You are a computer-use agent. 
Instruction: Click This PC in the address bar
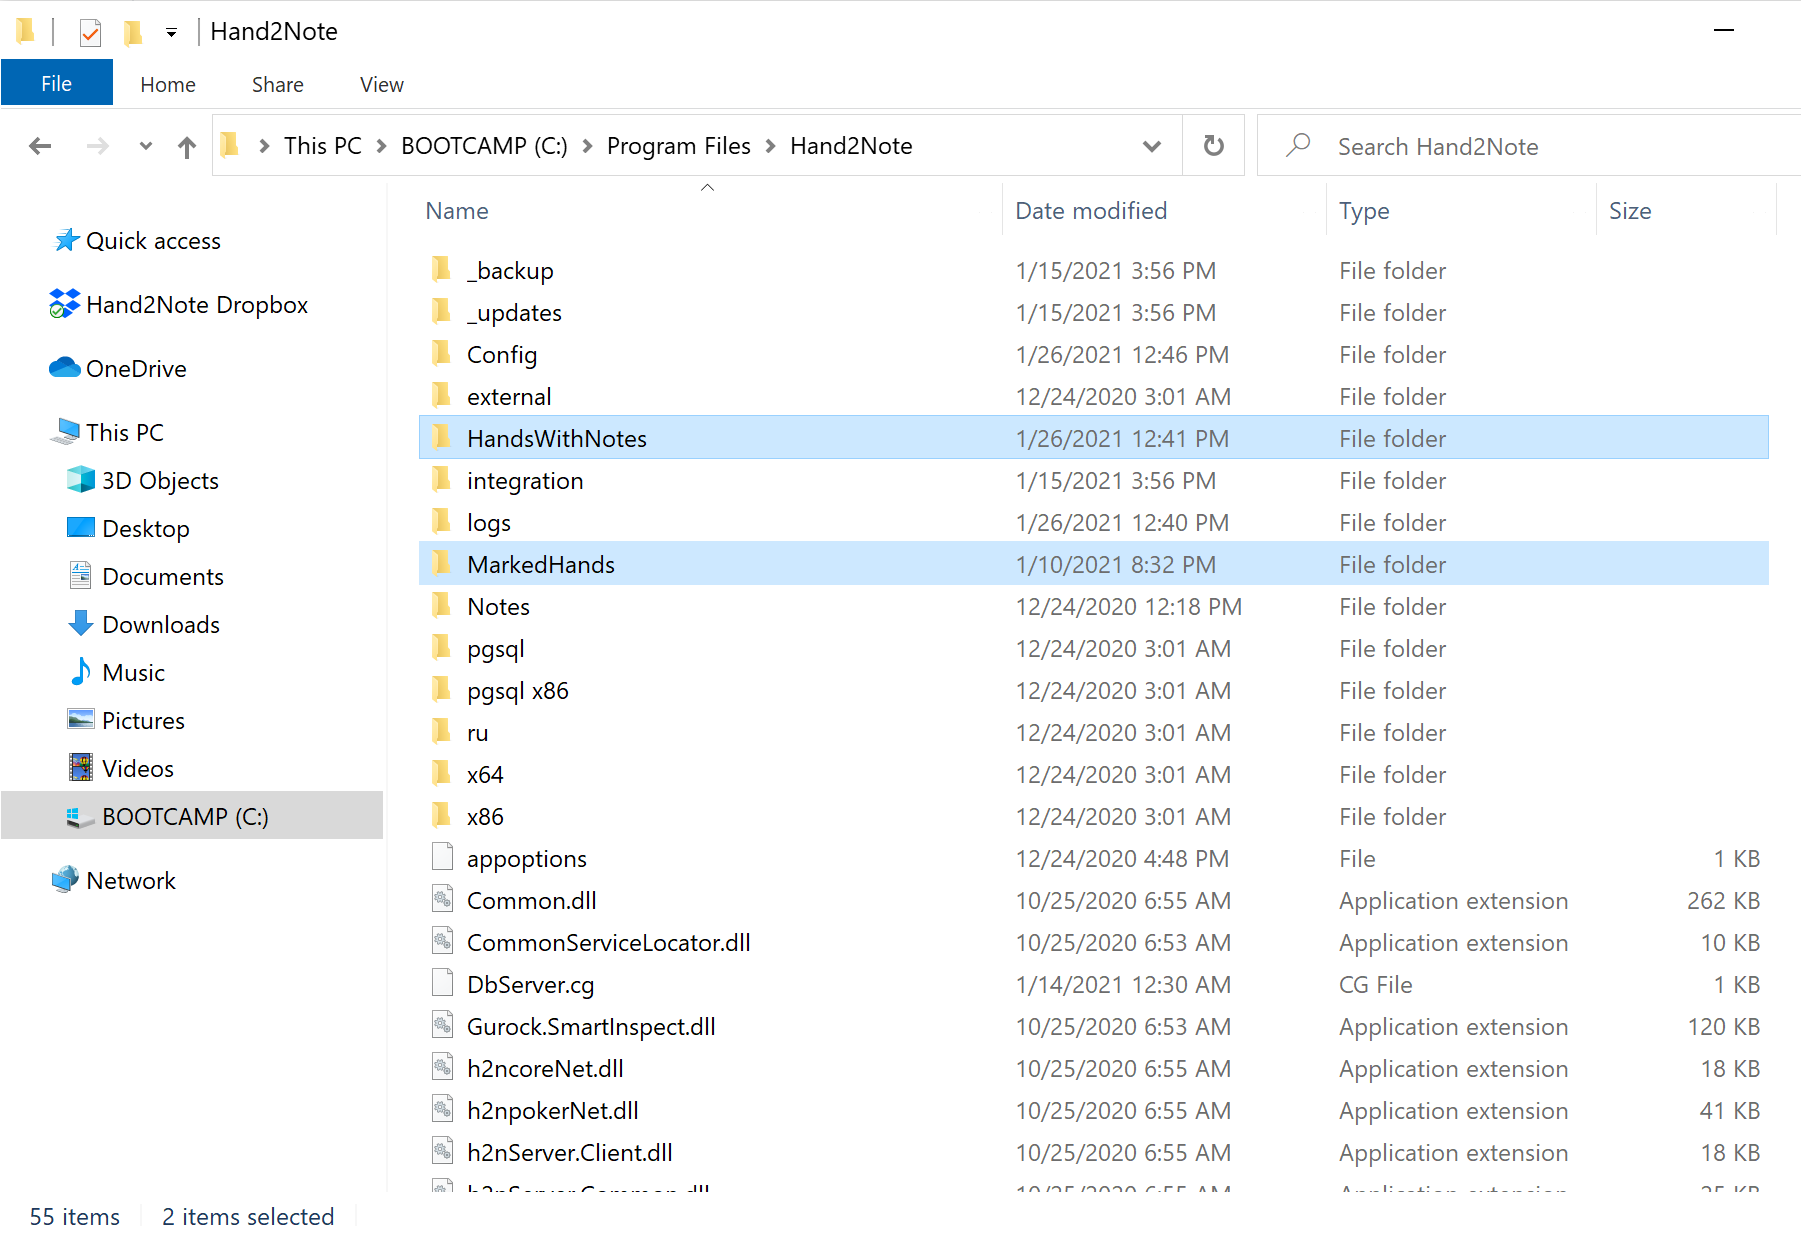point(323,146)
